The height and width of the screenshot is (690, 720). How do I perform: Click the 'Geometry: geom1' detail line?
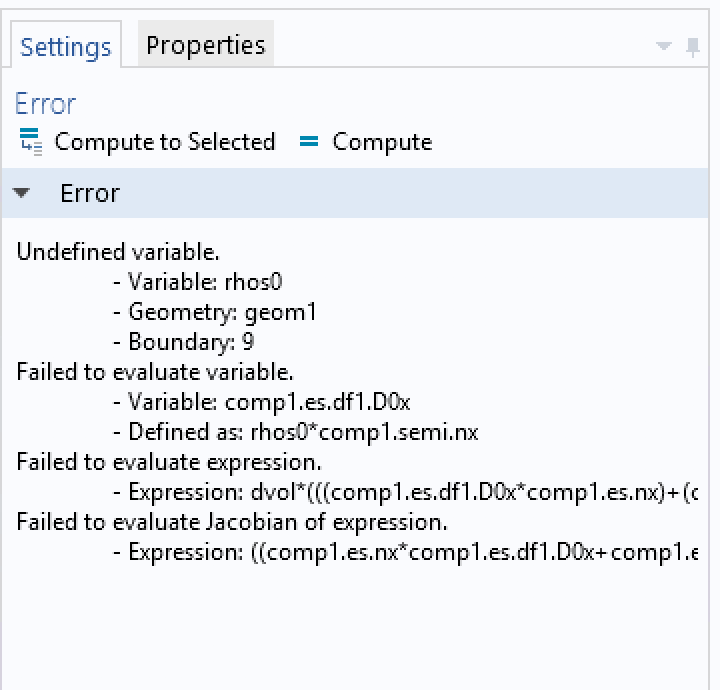(x=222, y=312)
